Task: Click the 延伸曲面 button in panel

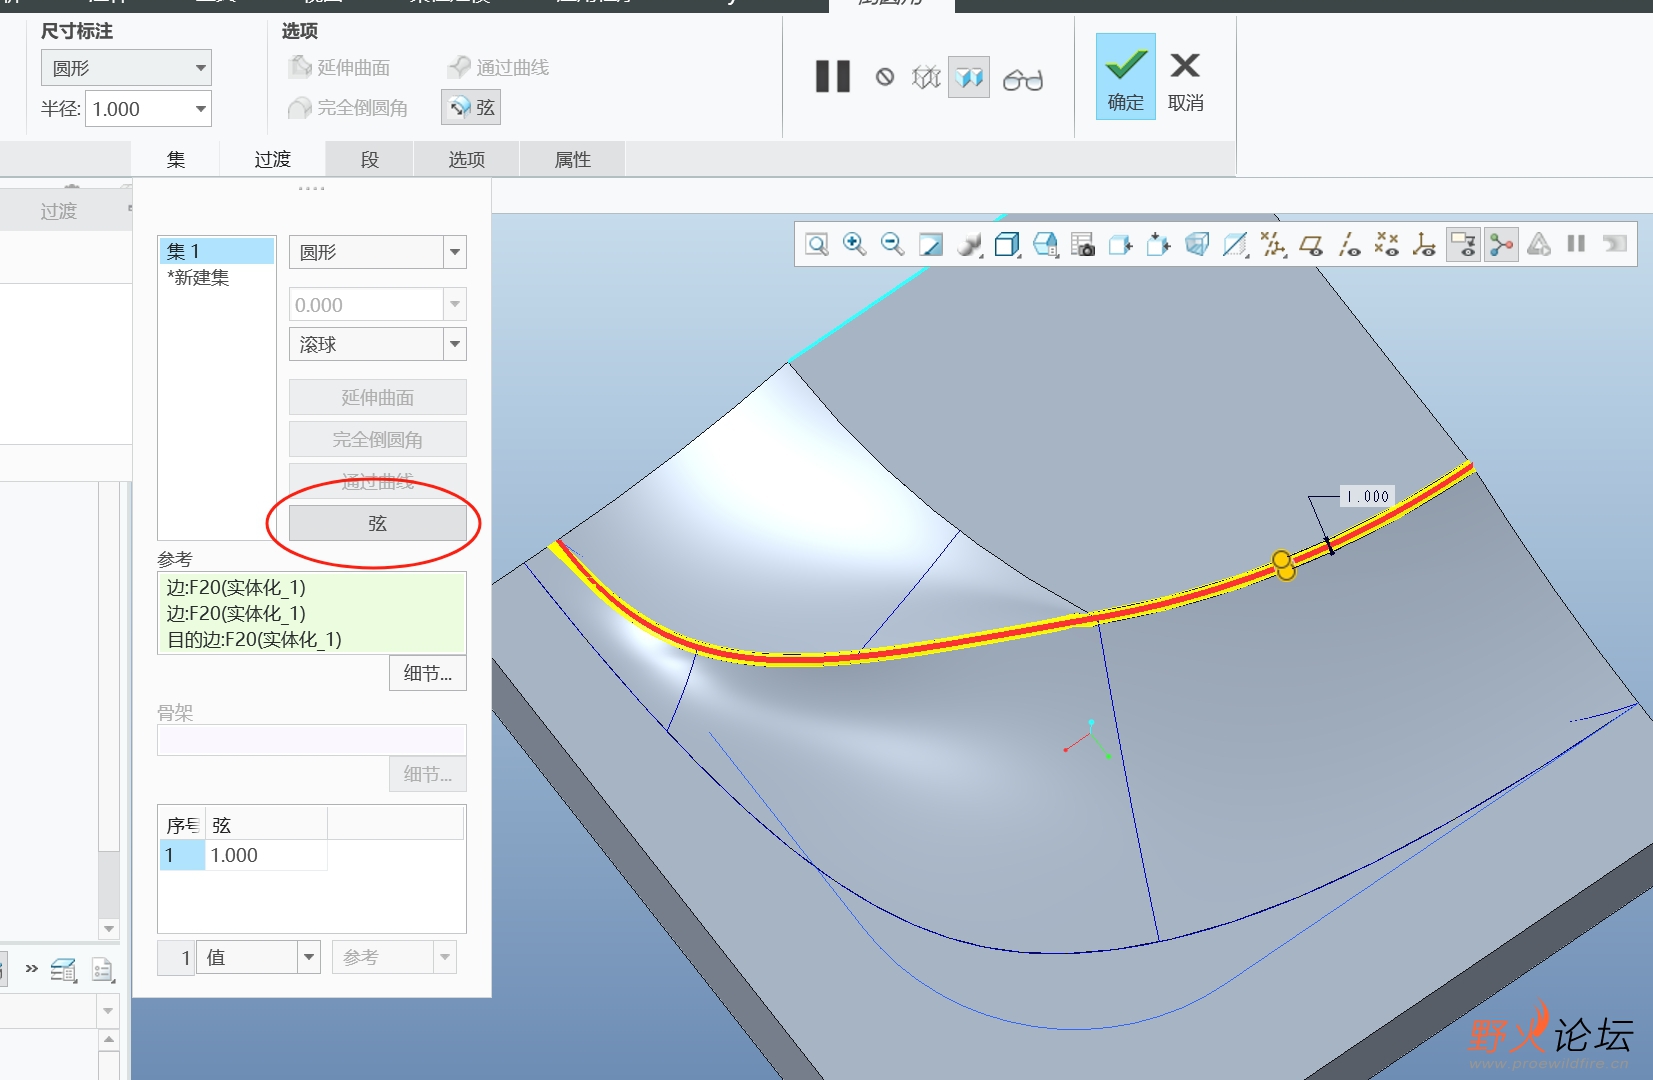Action: (x=378, y=397)
